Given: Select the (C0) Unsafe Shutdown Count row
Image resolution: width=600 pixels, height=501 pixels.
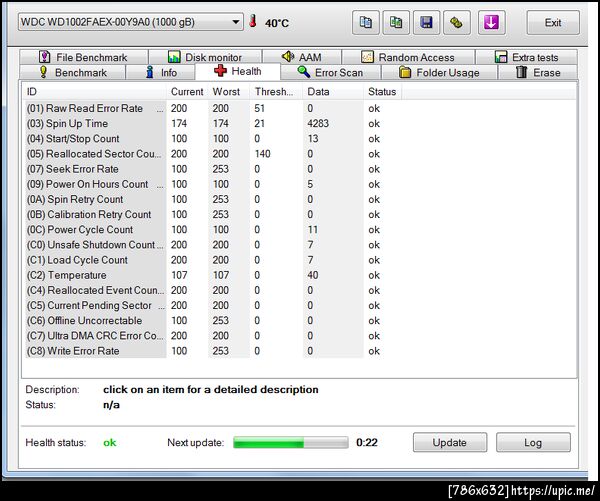Looking at the screenshot, I should [x=212, y=245].
